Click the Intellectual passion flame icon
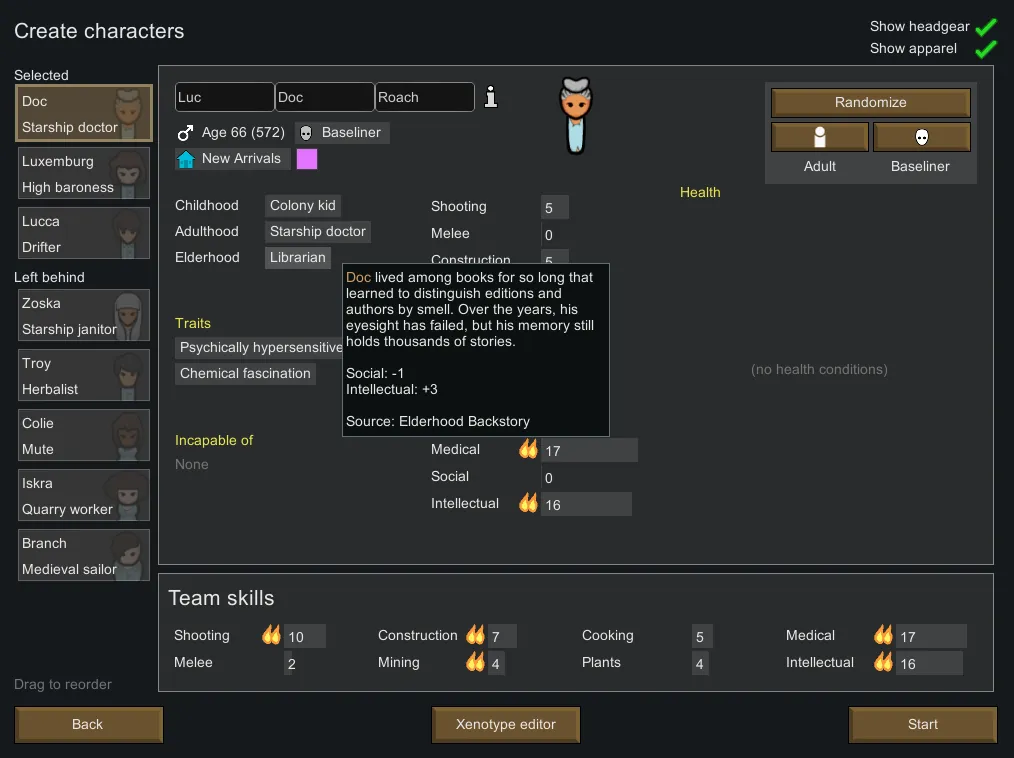Image resolution: width=1014 pixels, height=758 pixels. 528,504
